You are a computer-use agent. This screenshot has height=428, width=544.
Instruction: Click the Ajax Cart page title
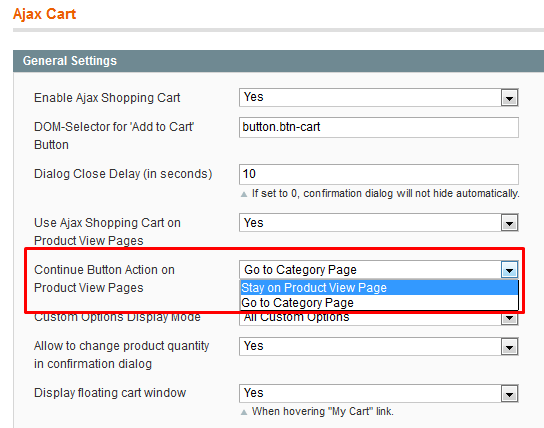pos(44,14)
